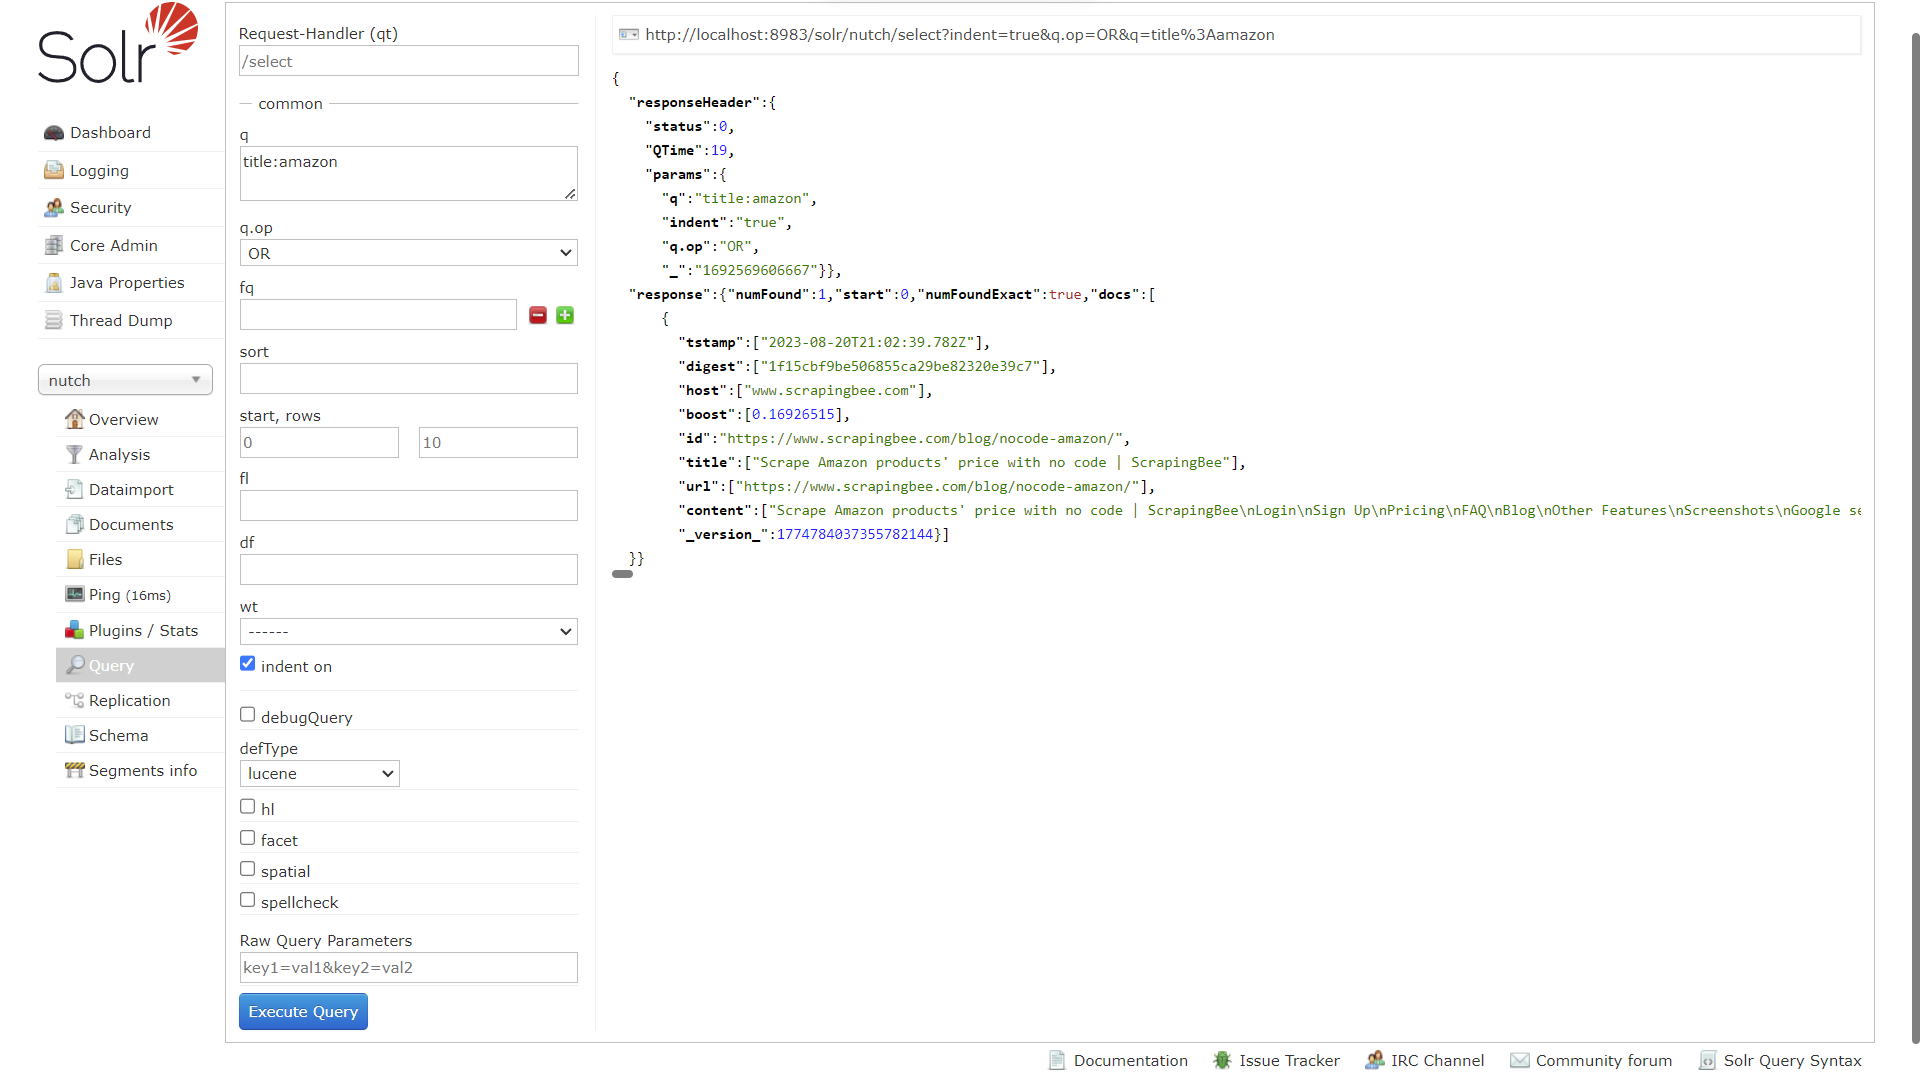Open the wt response format dropdown

click(x=408, y=631)
